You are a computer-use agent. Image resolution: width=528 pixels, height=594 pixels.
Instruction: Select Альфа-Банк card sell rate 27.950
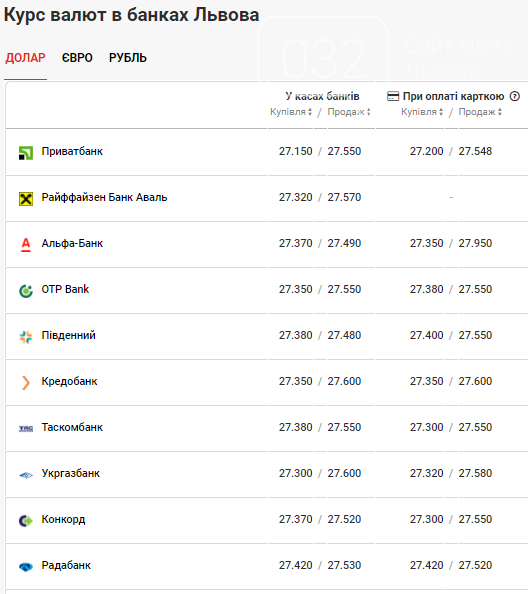click(x=475, y=243)
